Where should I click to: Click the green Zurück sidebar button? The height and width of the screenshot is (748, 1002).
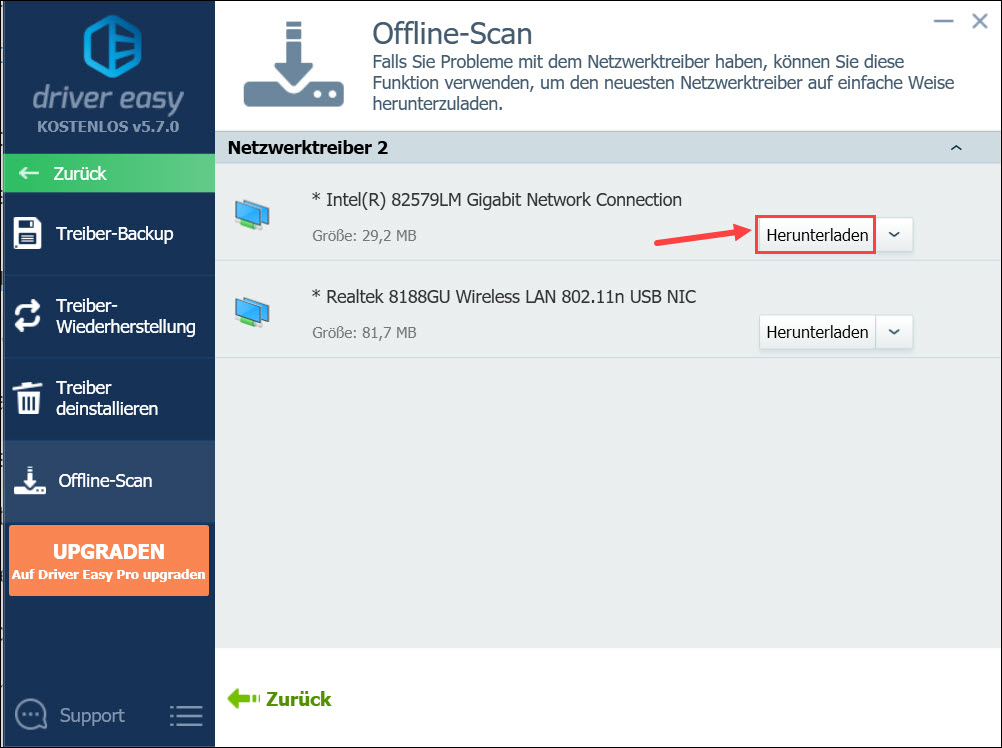pos(109,172)
